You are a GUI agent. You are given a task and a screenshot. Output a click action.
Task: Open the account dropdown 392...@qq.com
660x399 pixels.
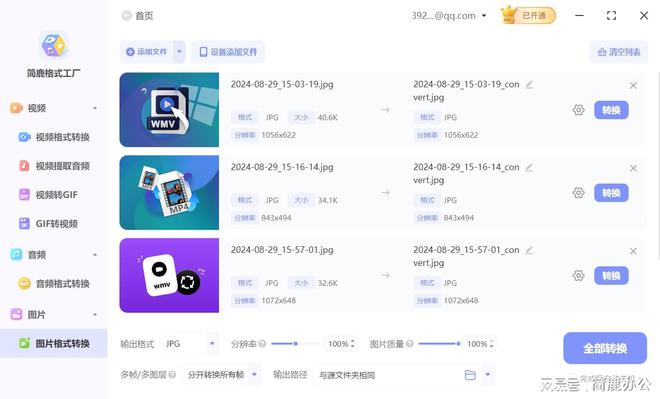click(x=449, y=16)
